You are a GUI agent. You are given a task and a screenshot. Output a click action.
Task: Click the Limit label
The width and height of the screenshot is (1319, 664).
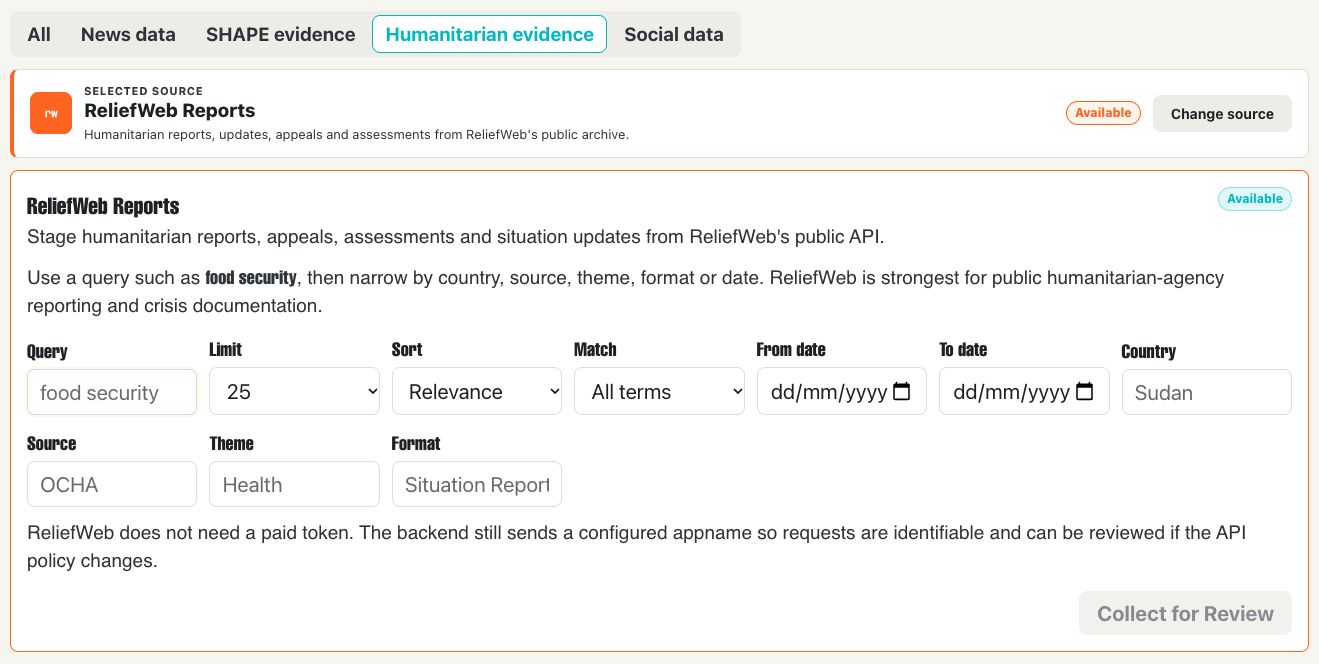coord(226,350)
